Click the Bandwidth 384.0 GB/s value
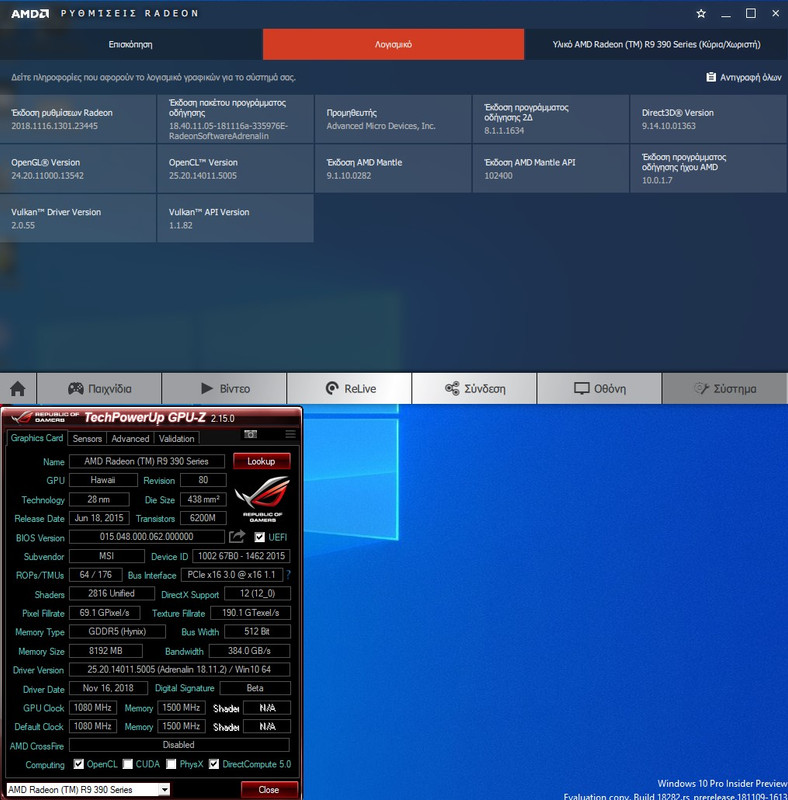Image resolution: width=788 pixels, height=800 pixels. tap(250, 651)
